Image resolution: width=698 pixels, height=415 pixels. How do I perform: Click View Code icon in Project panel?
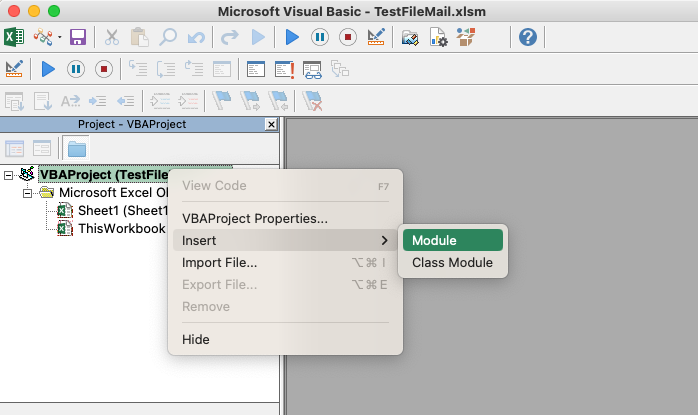(x=14, y=148)
